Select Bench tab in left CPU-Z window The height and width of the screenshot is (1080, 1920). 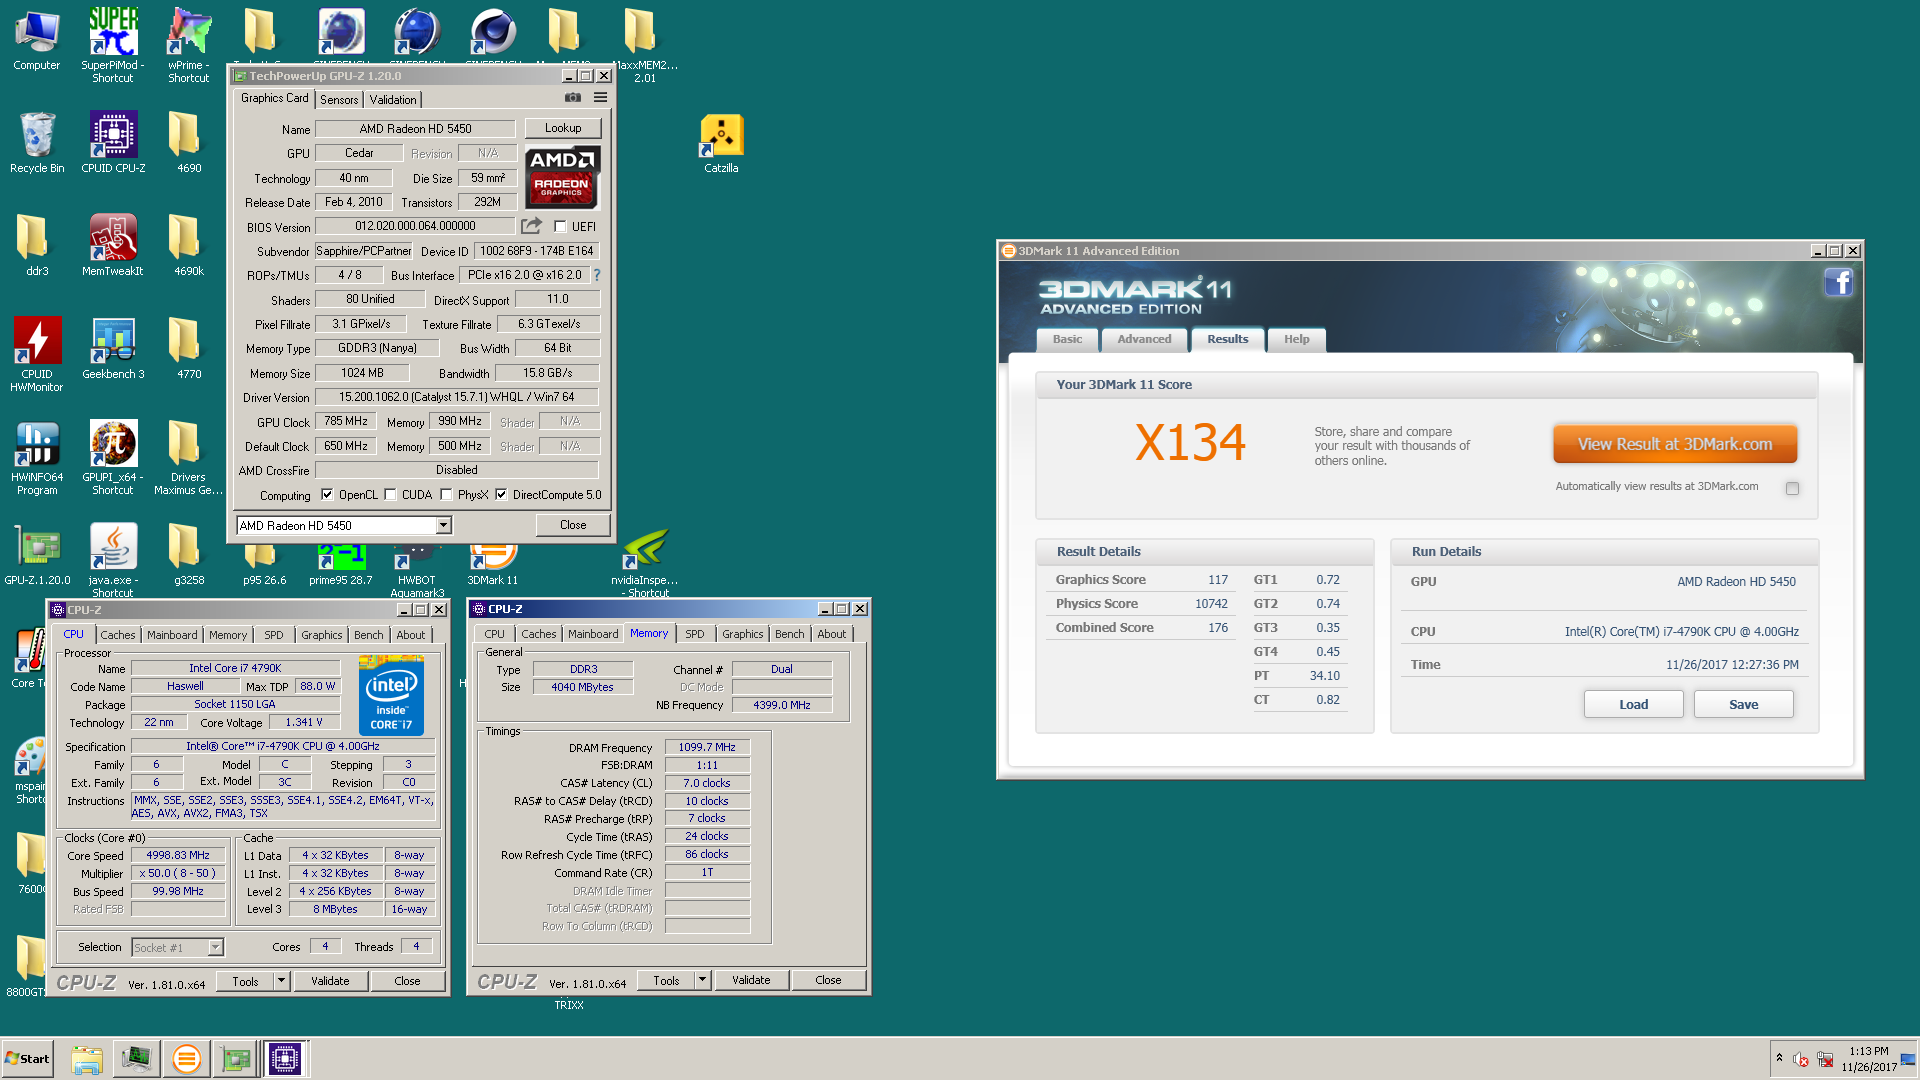[x=368, y=635]
